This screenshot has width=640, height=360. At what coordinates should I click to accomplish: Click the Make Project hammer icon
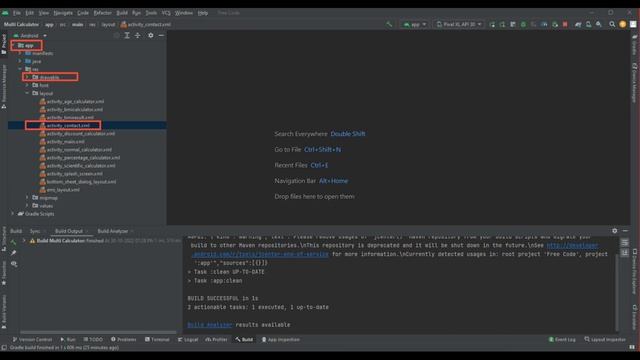pyautogui.click(x=389, y=24)
